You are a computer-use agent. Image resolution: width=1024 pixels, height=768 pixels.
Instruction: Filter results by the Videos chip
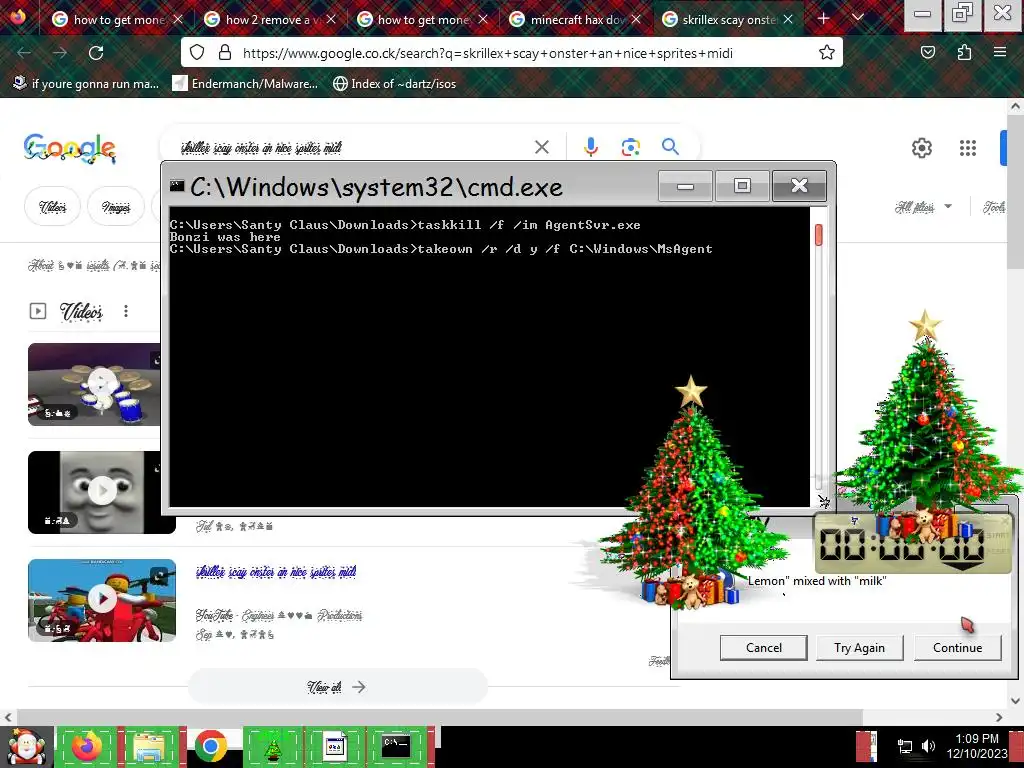52,207
